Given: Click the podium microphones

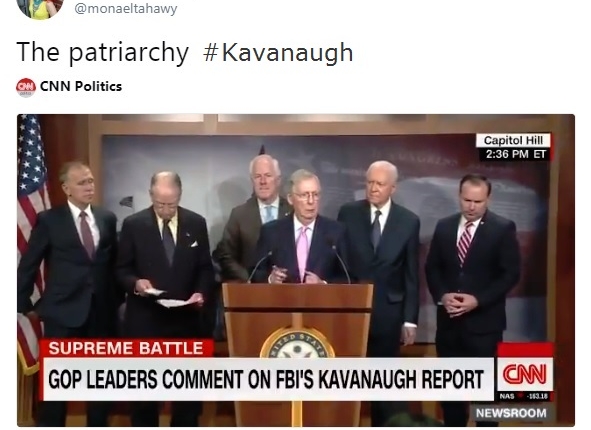Looking at the screenshot, I should [x=300, y=265].
